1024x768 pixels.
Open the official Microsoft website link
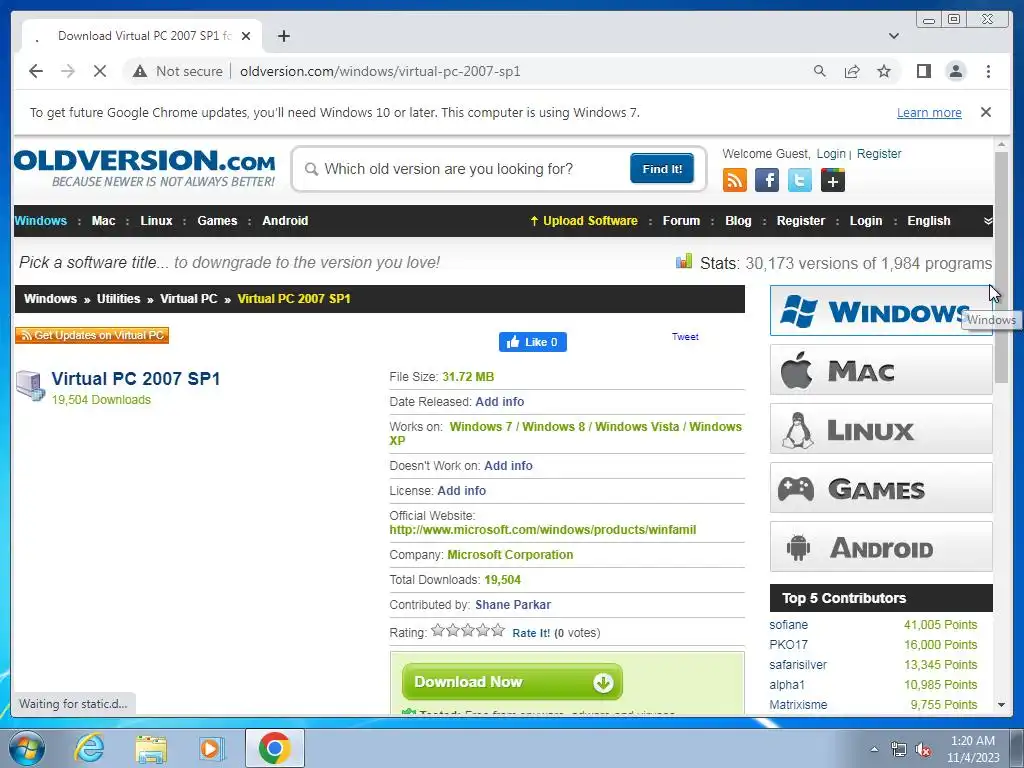(543, 530)
